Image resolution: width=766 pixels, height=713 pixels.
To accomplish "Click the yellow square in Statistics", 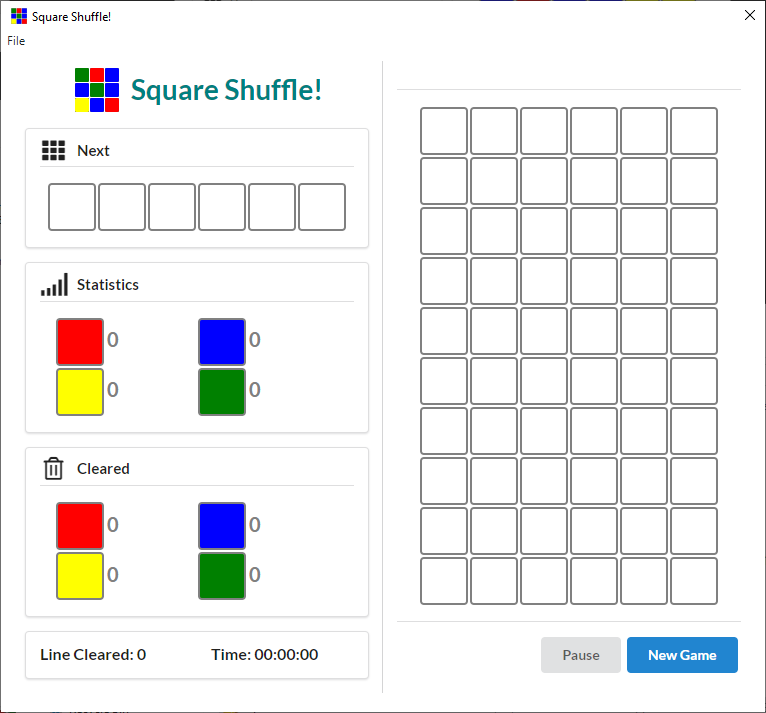I will [x=80, y=391].
